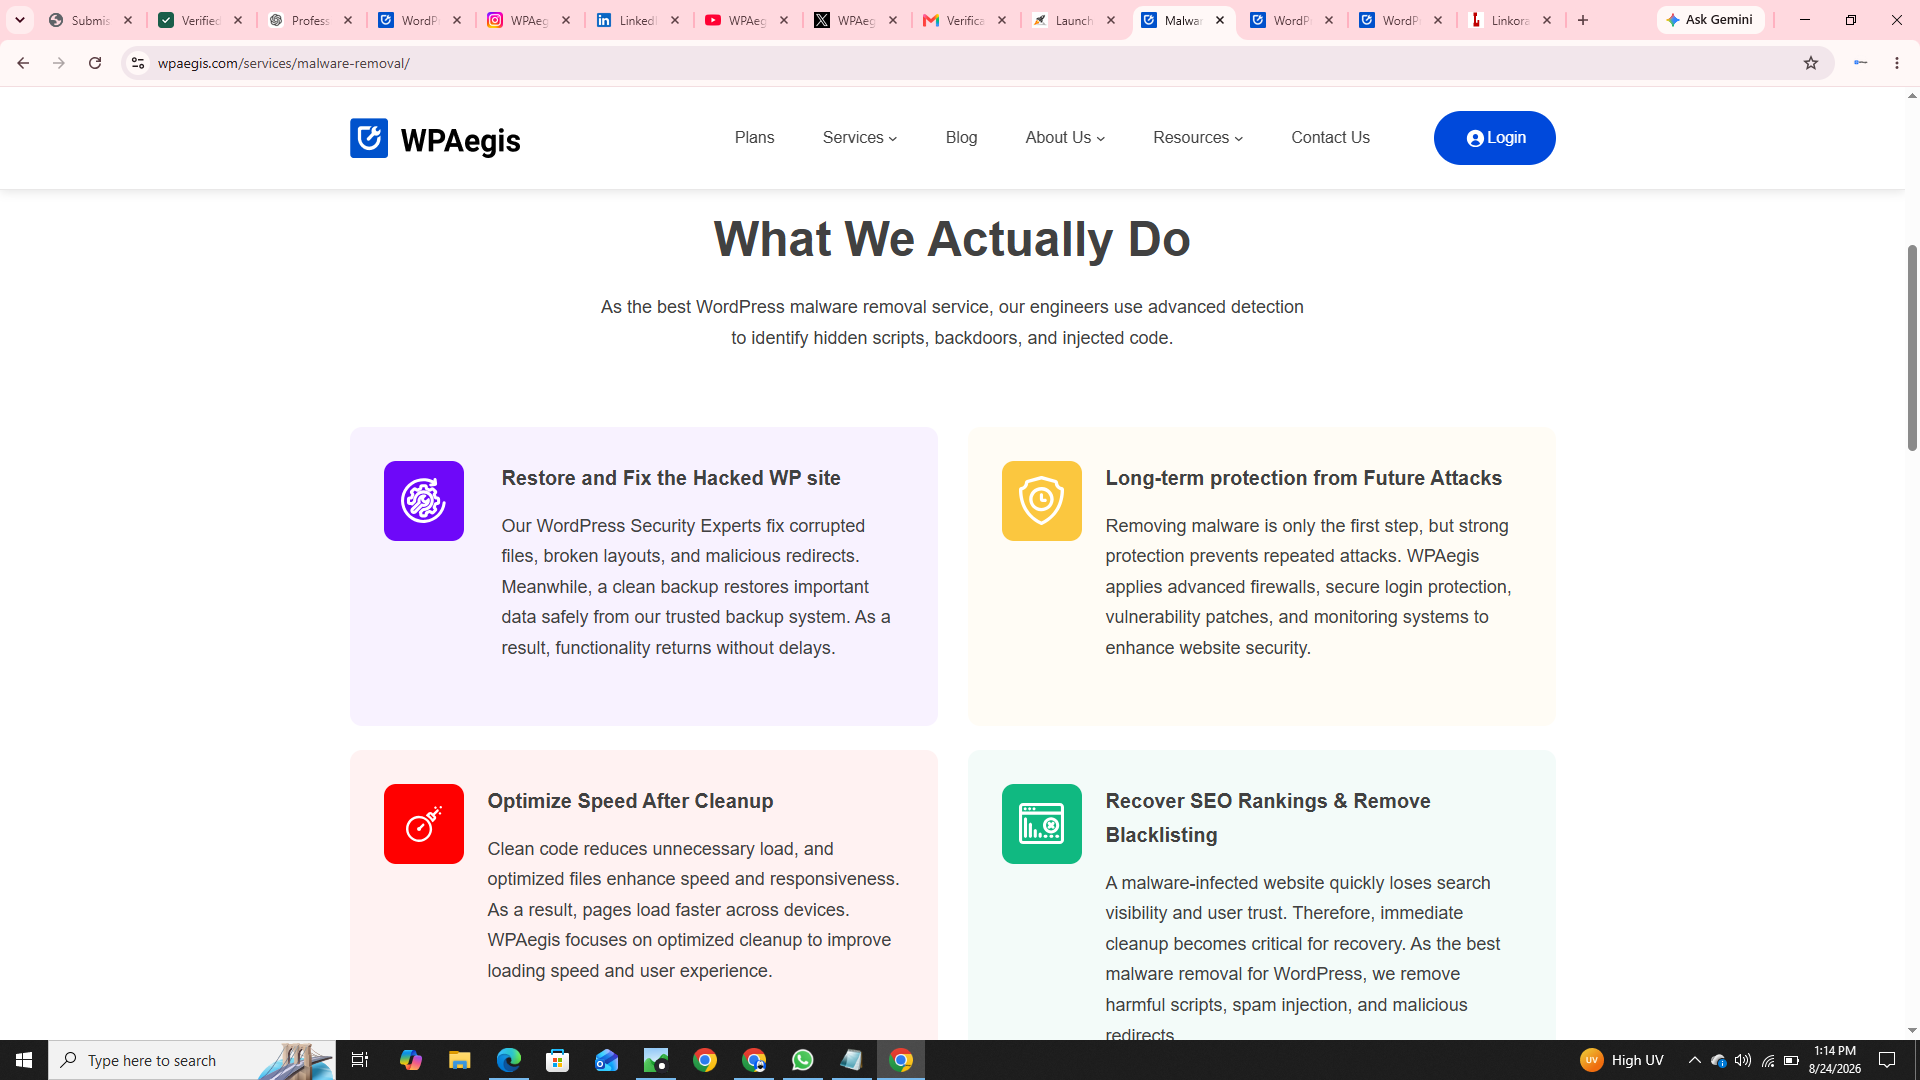
Task: Open Task View on the taskbar
Action: point(360,1060)
